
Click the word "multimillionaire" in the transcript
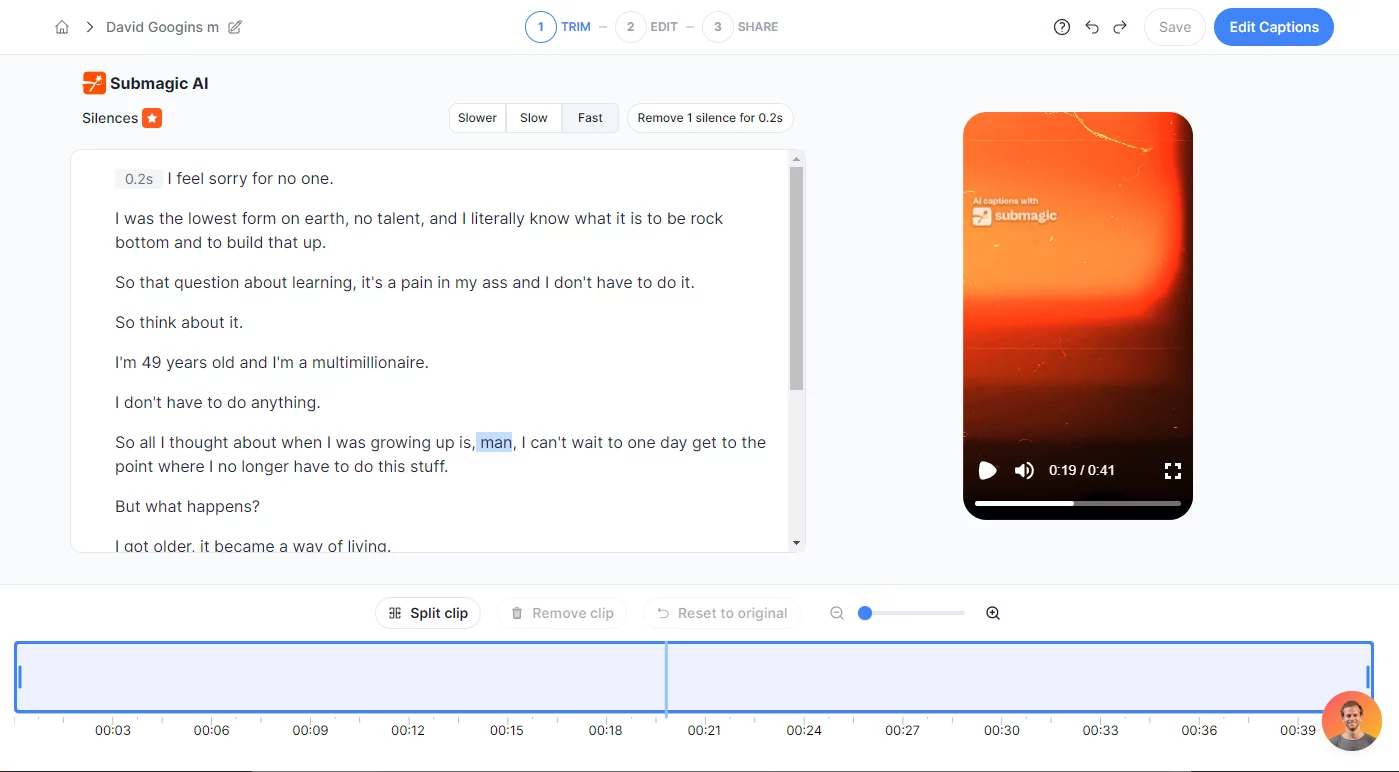(368, 362)
